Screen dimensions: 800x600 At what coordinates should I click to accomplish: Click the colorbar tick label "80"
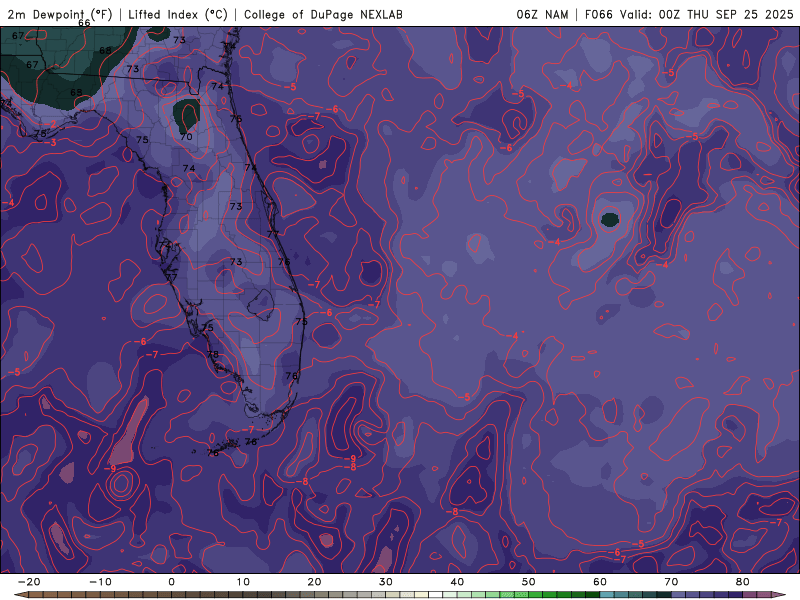(x=743, y=582)
